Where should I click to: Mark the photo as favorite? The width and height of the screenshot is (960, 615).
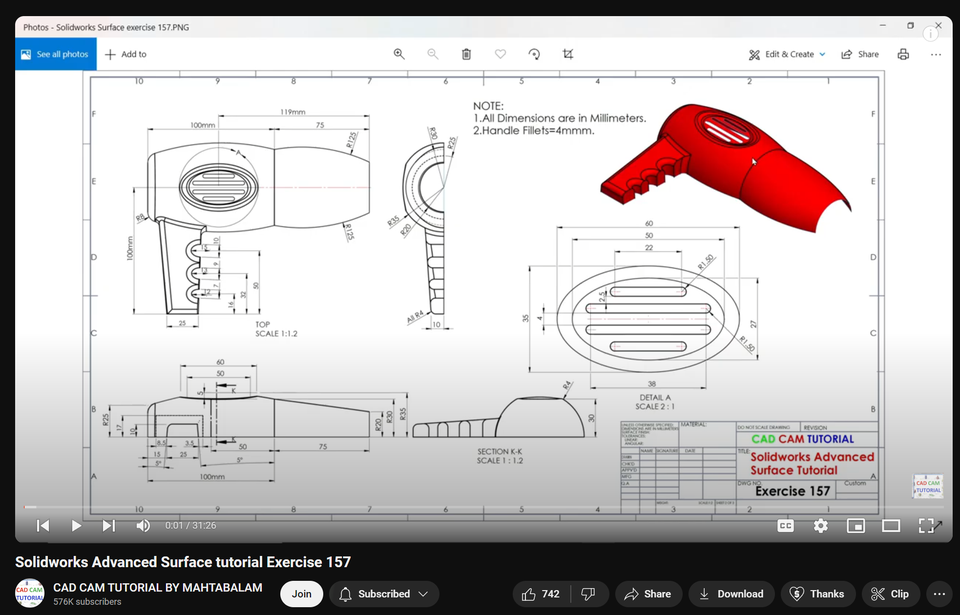coord(500,54)
